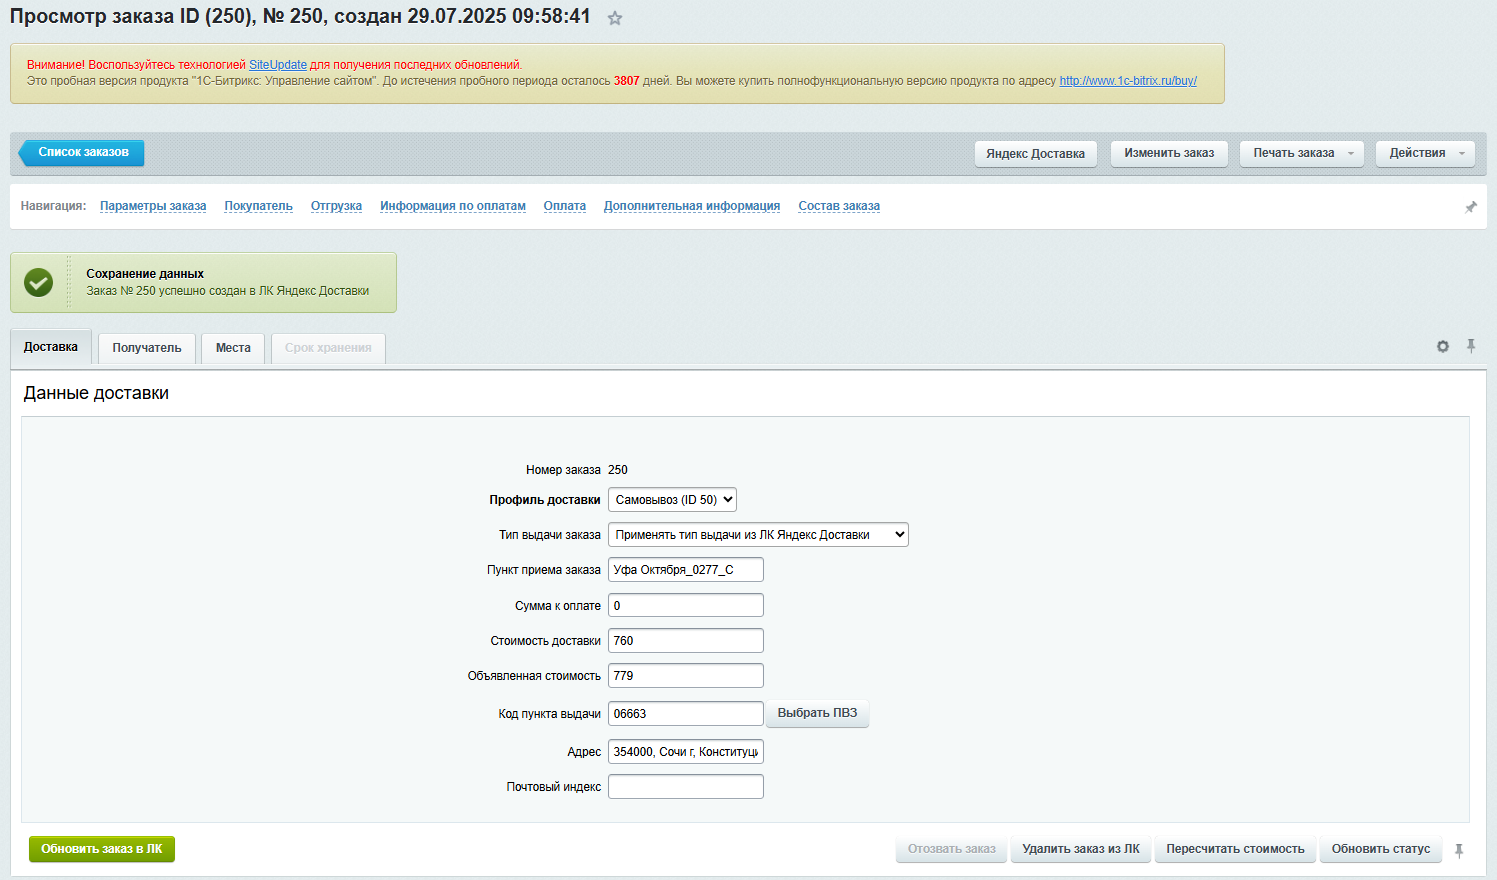Open Действия dropdown menu
1497x880 pixels.
[1425, 153]
